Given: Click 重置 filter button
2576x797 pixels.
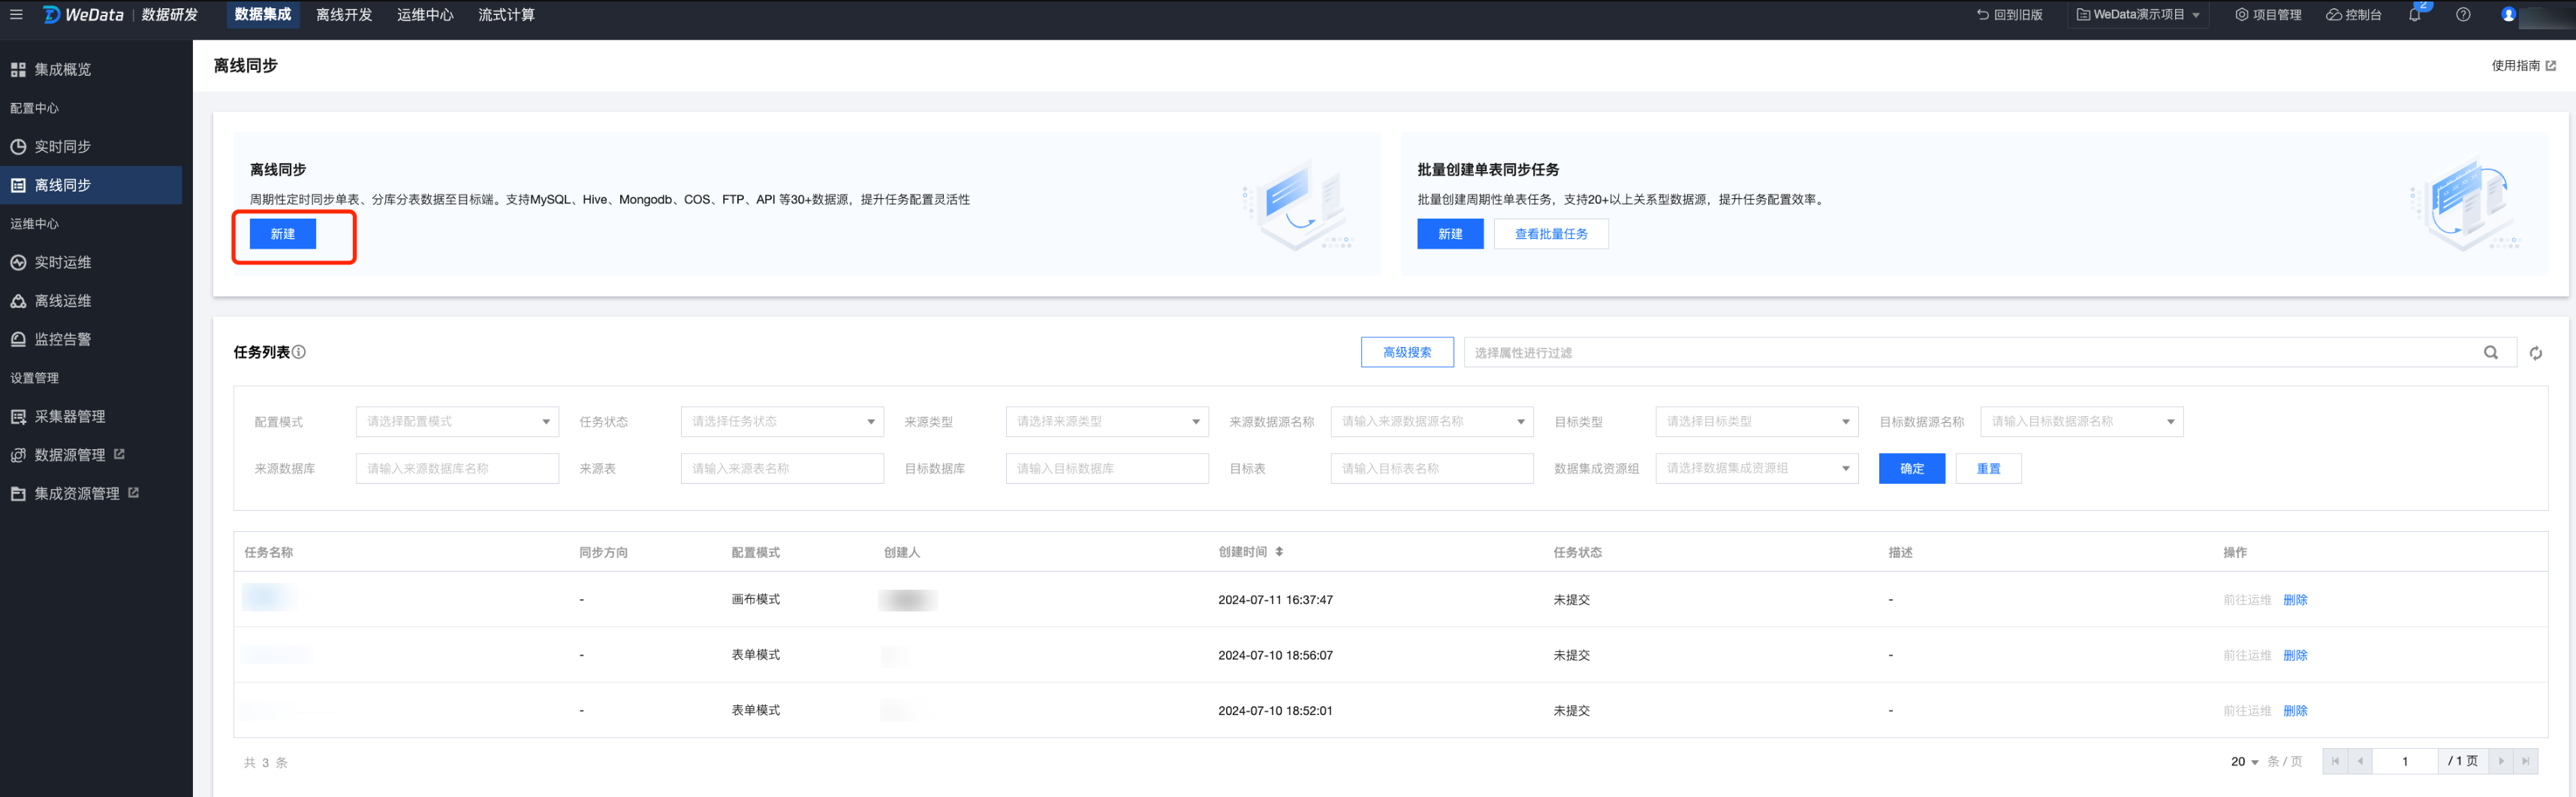Looking at the screenshot, I should coord(1988,468).
